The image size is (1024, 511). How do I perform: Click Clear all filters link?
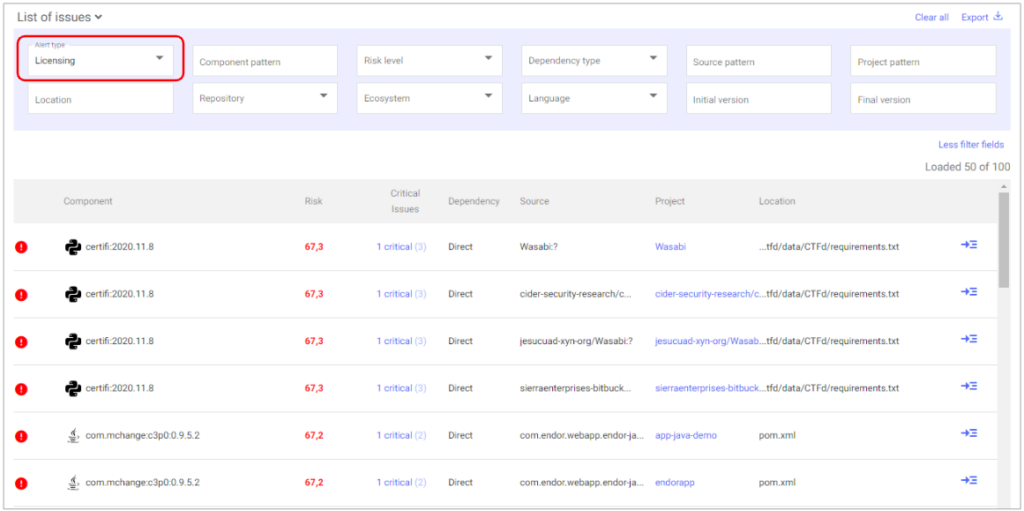[931, 18]
